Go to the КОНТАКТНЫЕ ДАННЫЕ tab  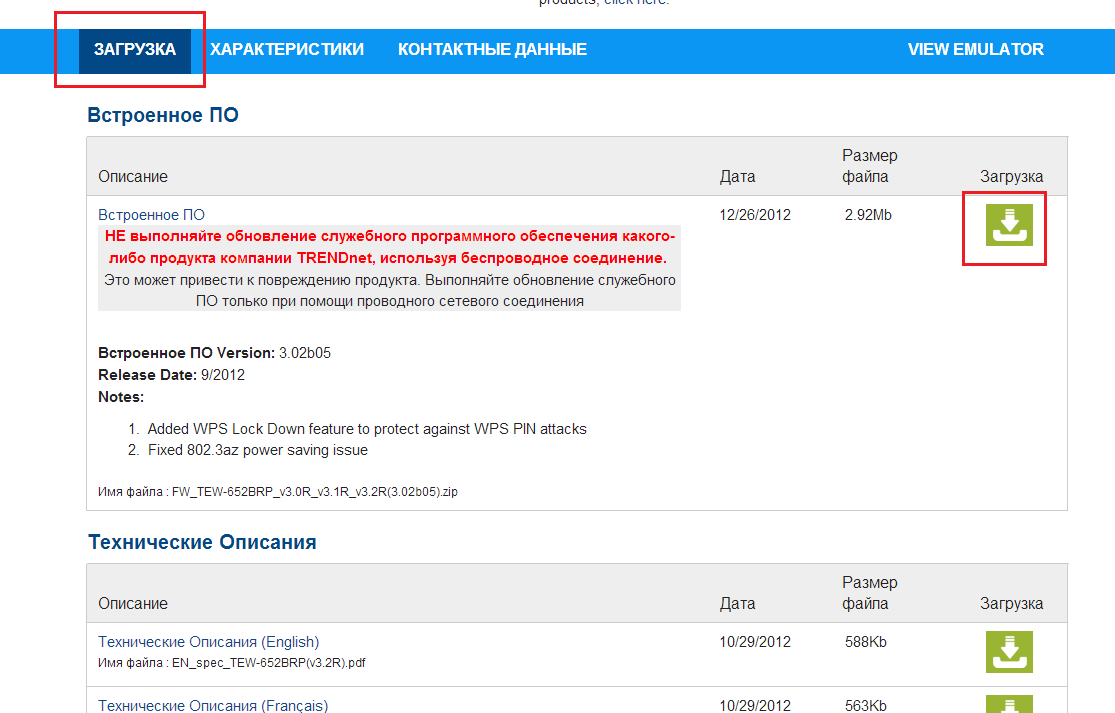pyautogui.click(x=492, y=50)
